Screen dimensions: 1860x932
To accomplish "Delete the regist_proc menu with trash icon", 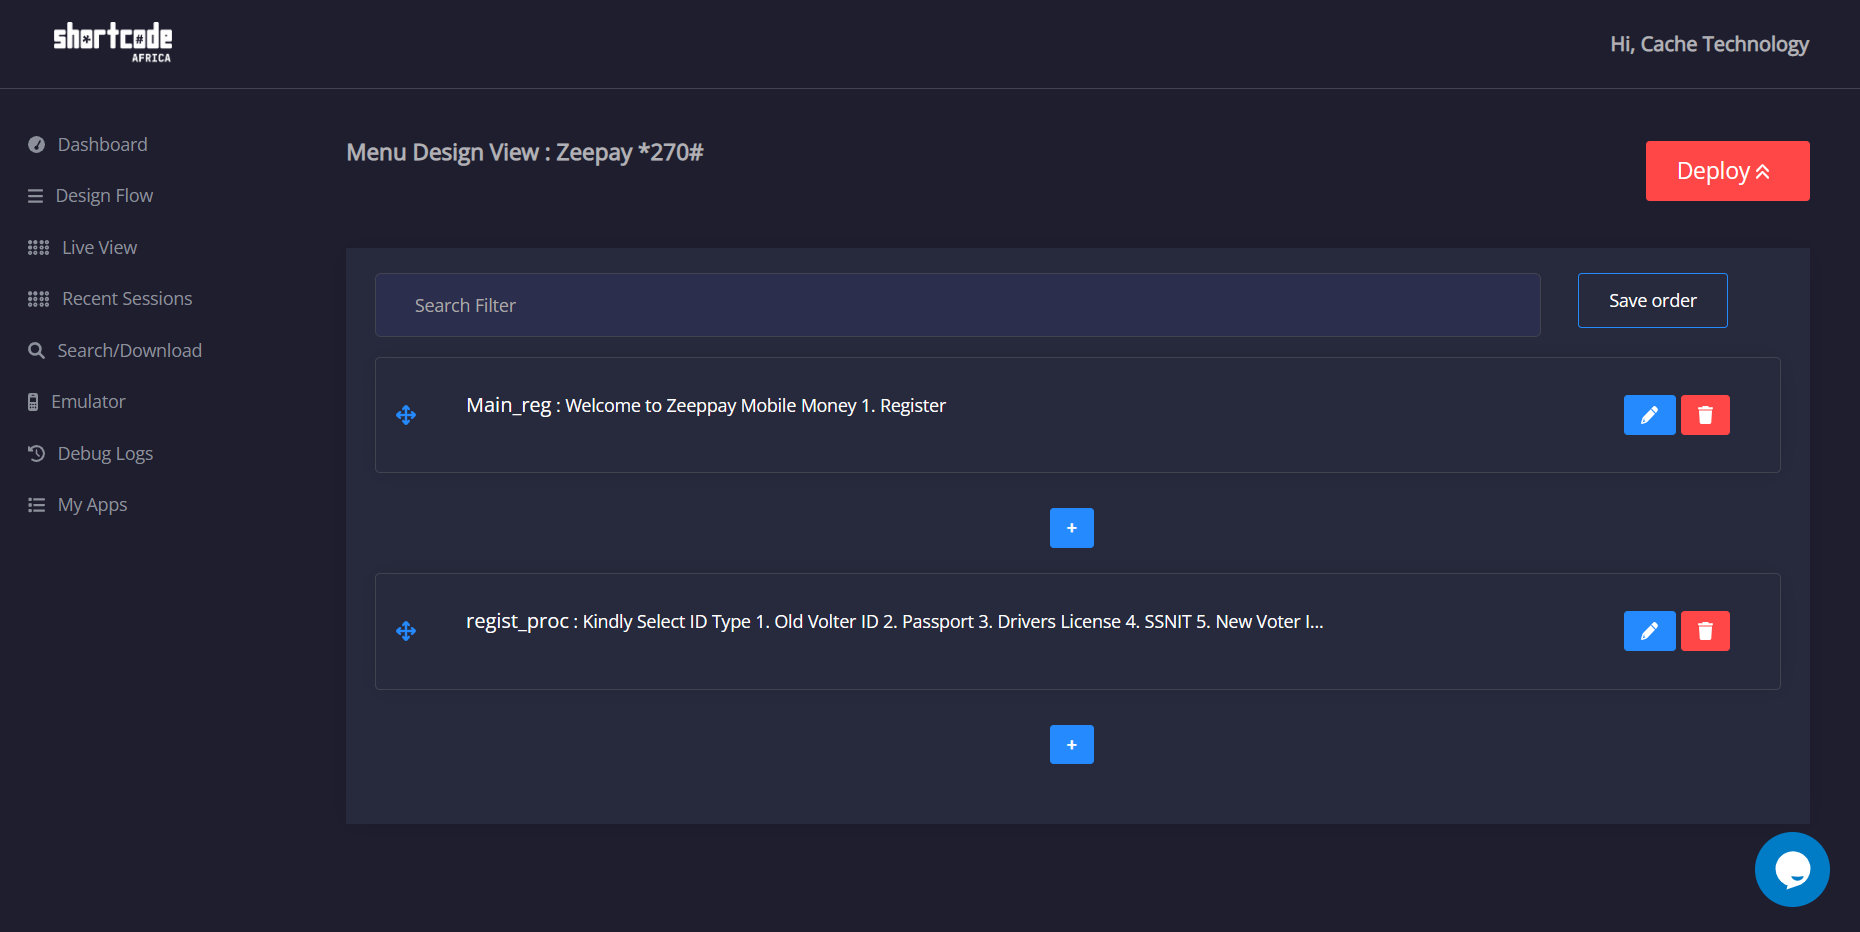I will pyautogui.click(x=1705, y=631).
